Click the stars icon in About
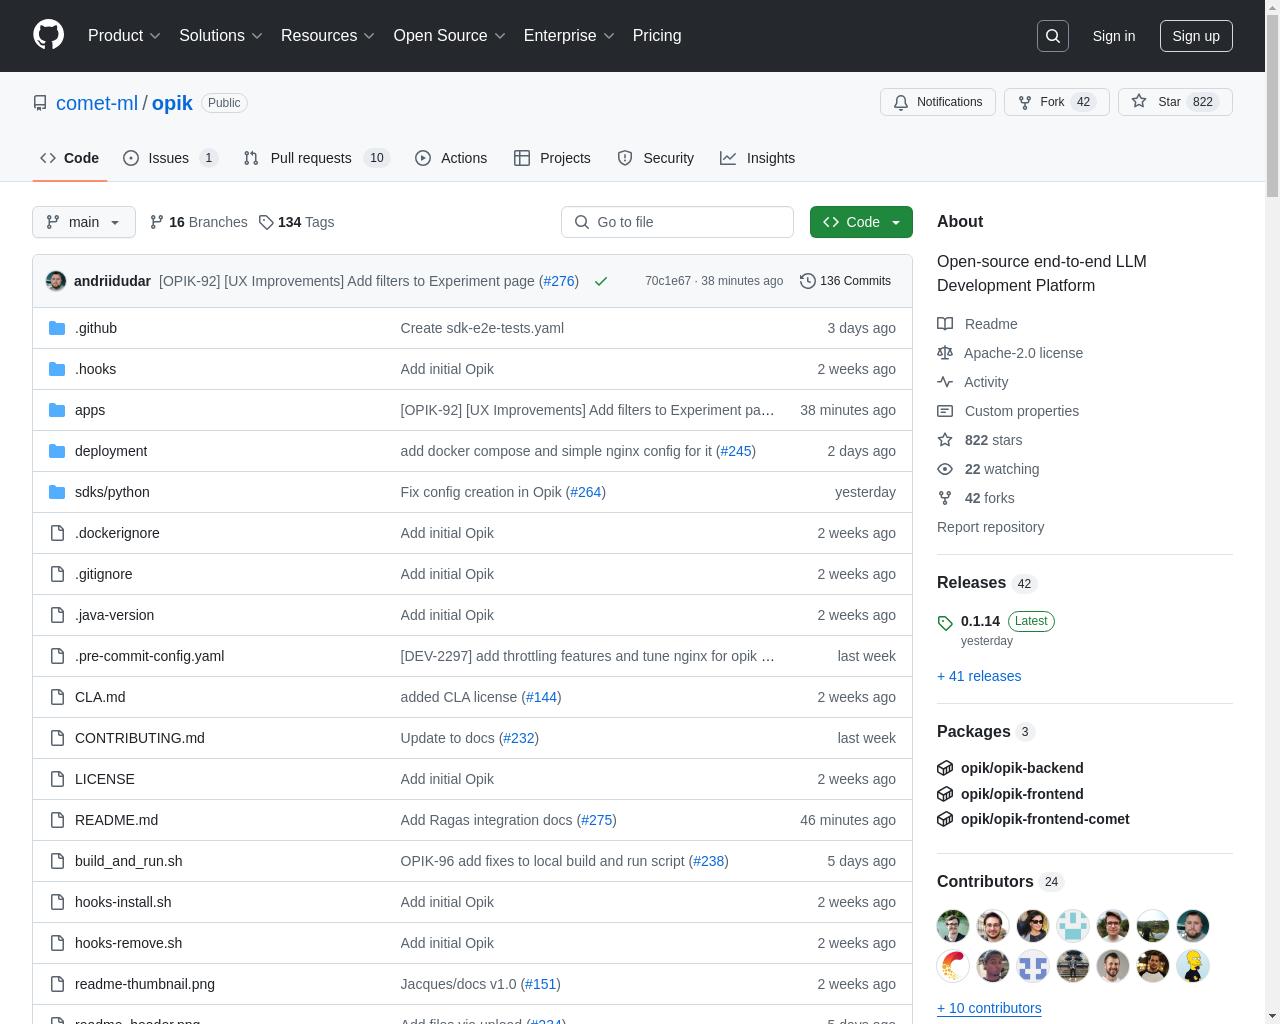1280x1024 pixels. 945,440
